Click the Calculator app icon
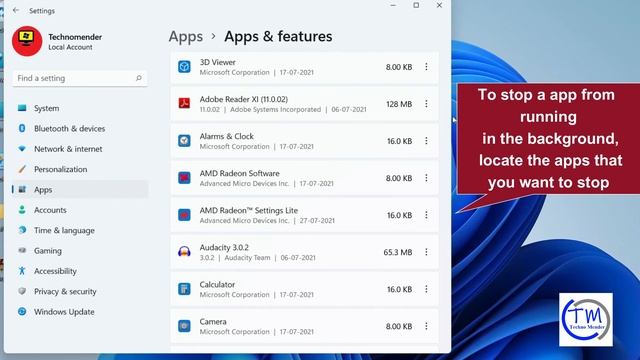Screen dimensions: 640x360 184,289
